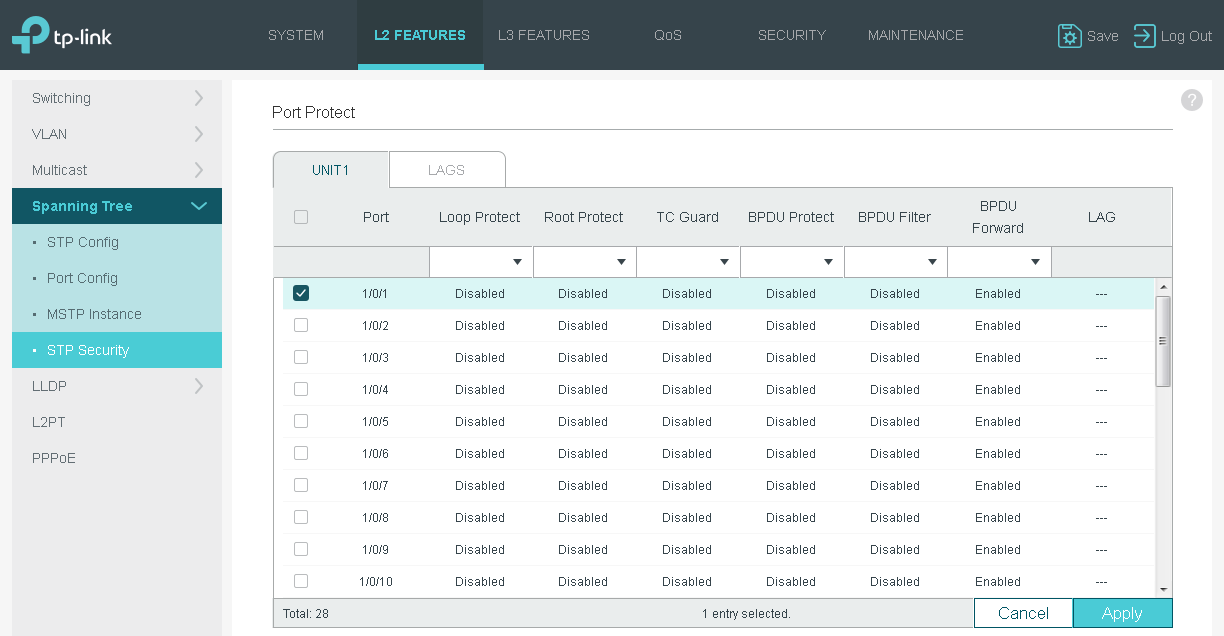Open the L3 FEATURES top menu
The height and width of the screenshot is (636, 1224).
(544, 35)
